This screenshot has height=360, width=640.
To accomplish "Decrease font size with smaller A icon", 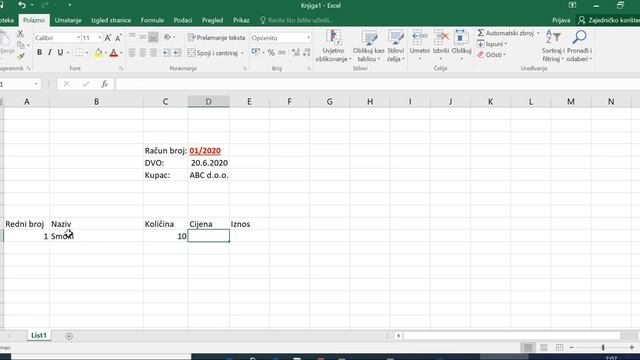I will [118, 38].
